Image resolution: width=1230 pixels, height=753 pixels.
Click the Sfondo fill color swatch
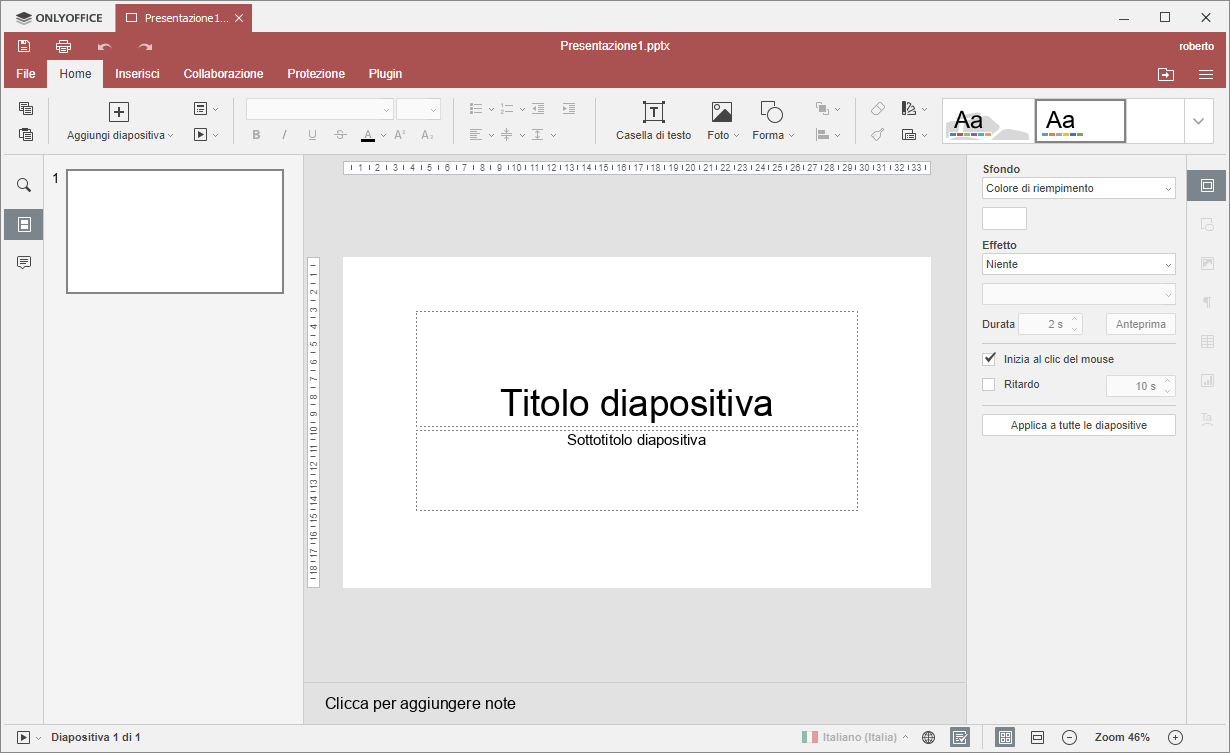click(x=1004, y=218)
